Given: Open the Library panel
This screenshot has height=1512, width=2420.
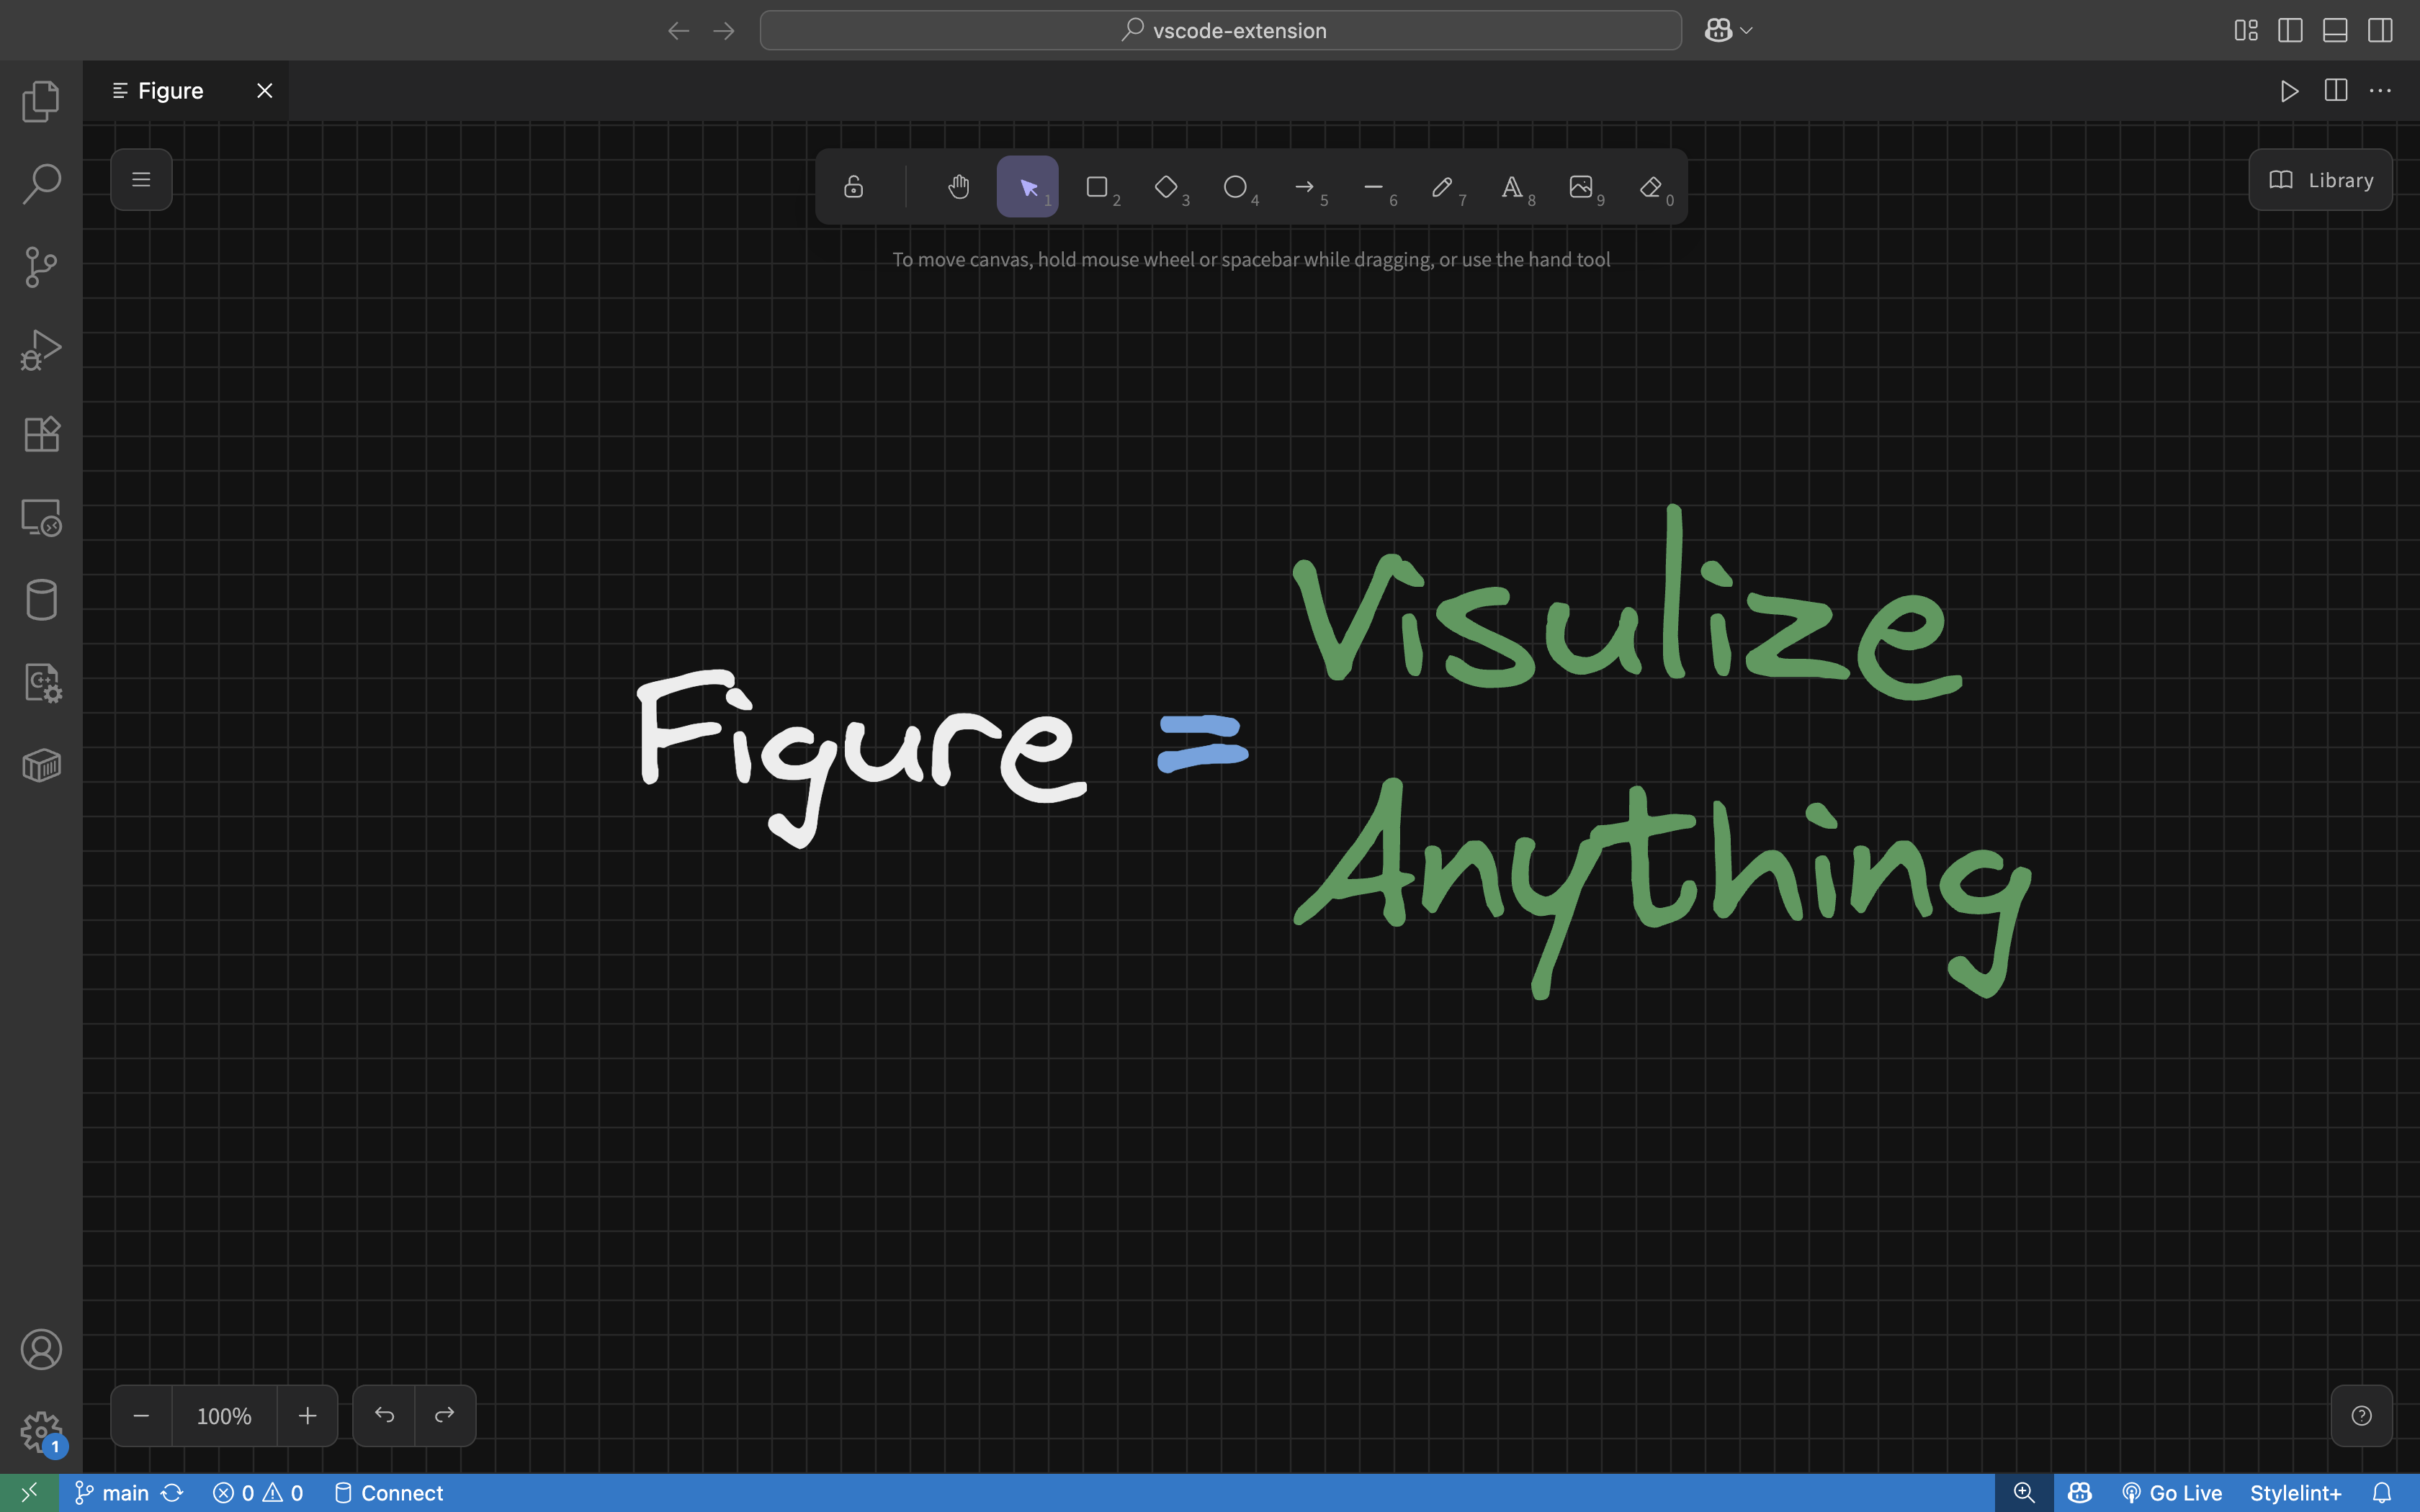Looking at the screenshot, I should [2320, 180].
